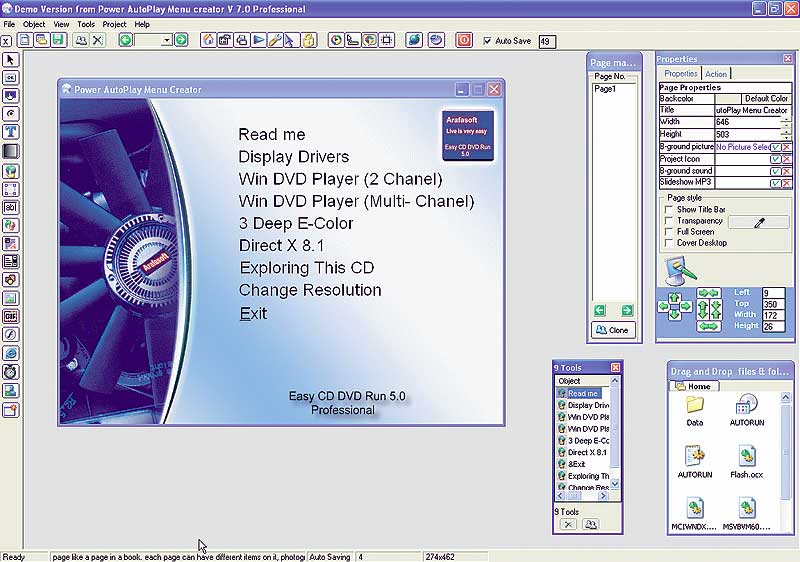Click the Default Color button

tap(766, 98)
